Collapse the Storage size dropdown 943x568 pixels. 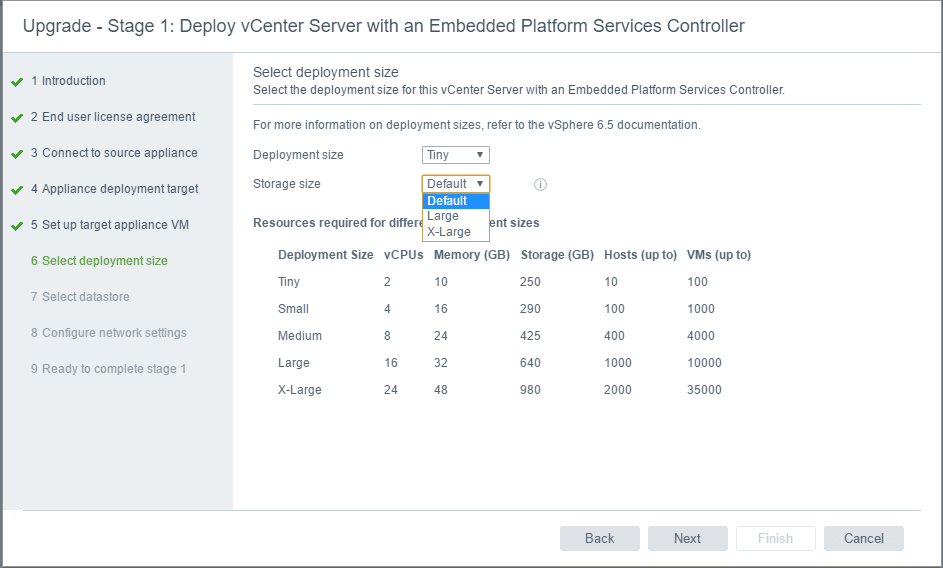(456, 184)
